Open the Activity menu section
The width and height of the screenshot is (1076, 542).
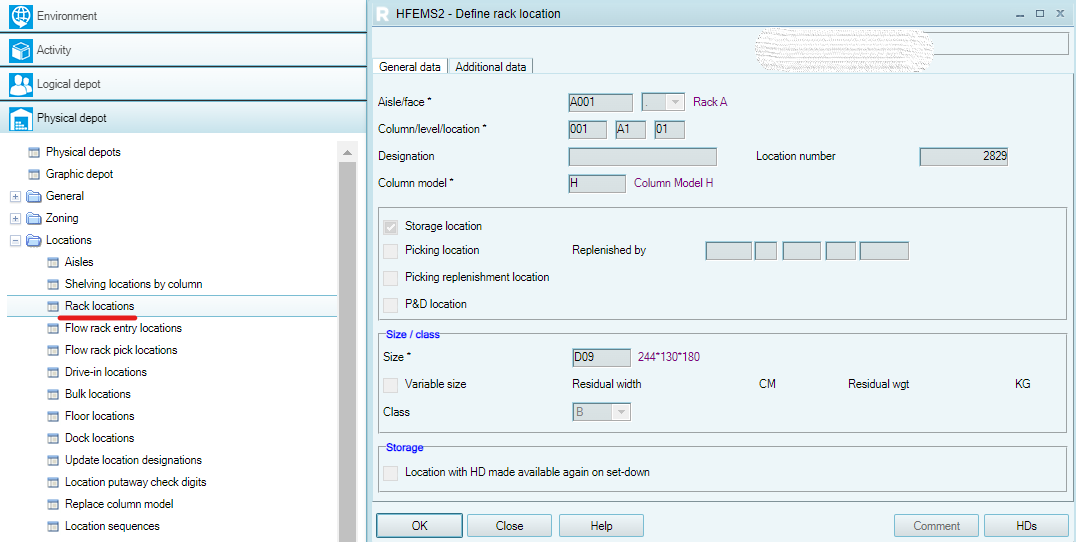pyautogui.click(x=183, y=50)
